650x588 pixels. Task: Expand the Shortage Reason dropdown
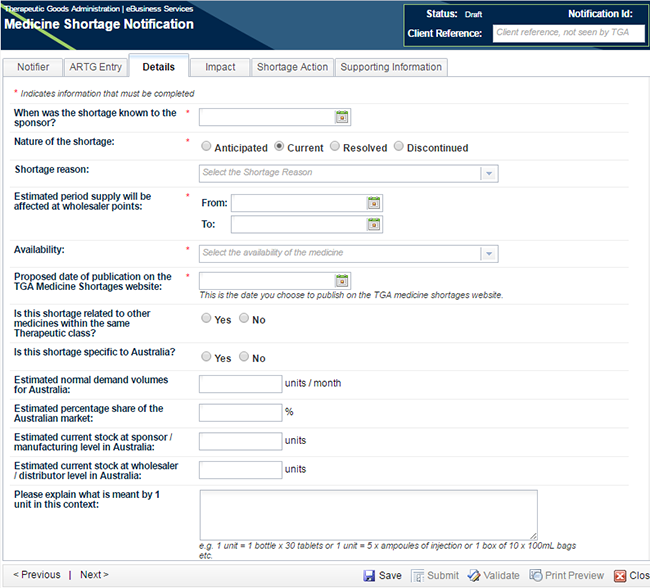(488, 173)
